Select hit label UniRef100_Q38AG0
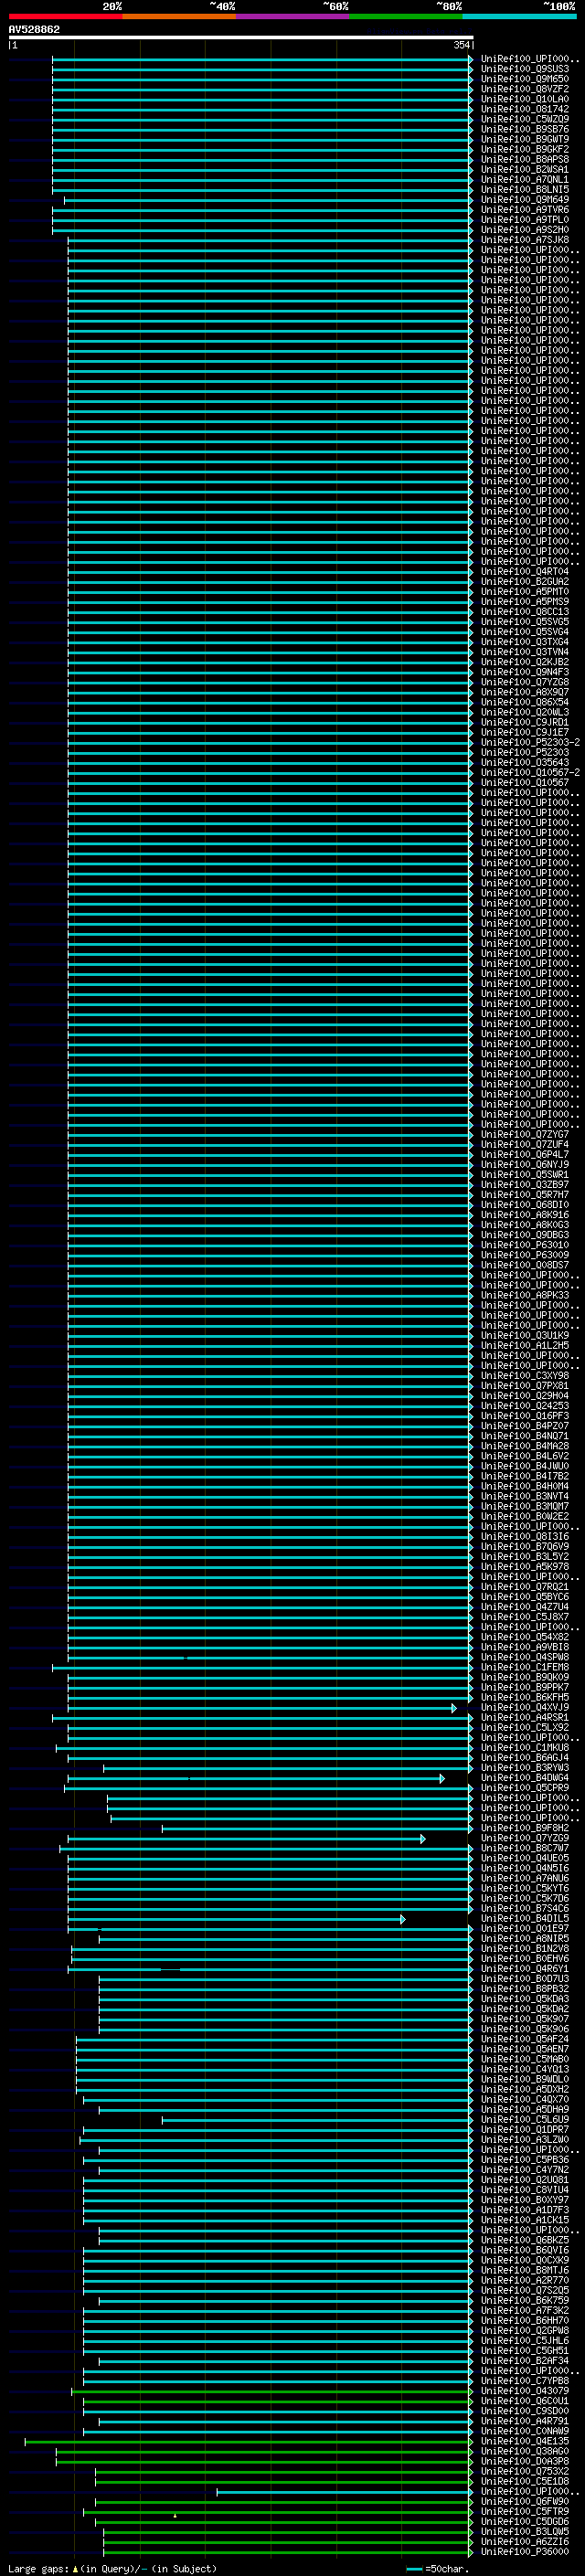 [x=525, y=2450]
